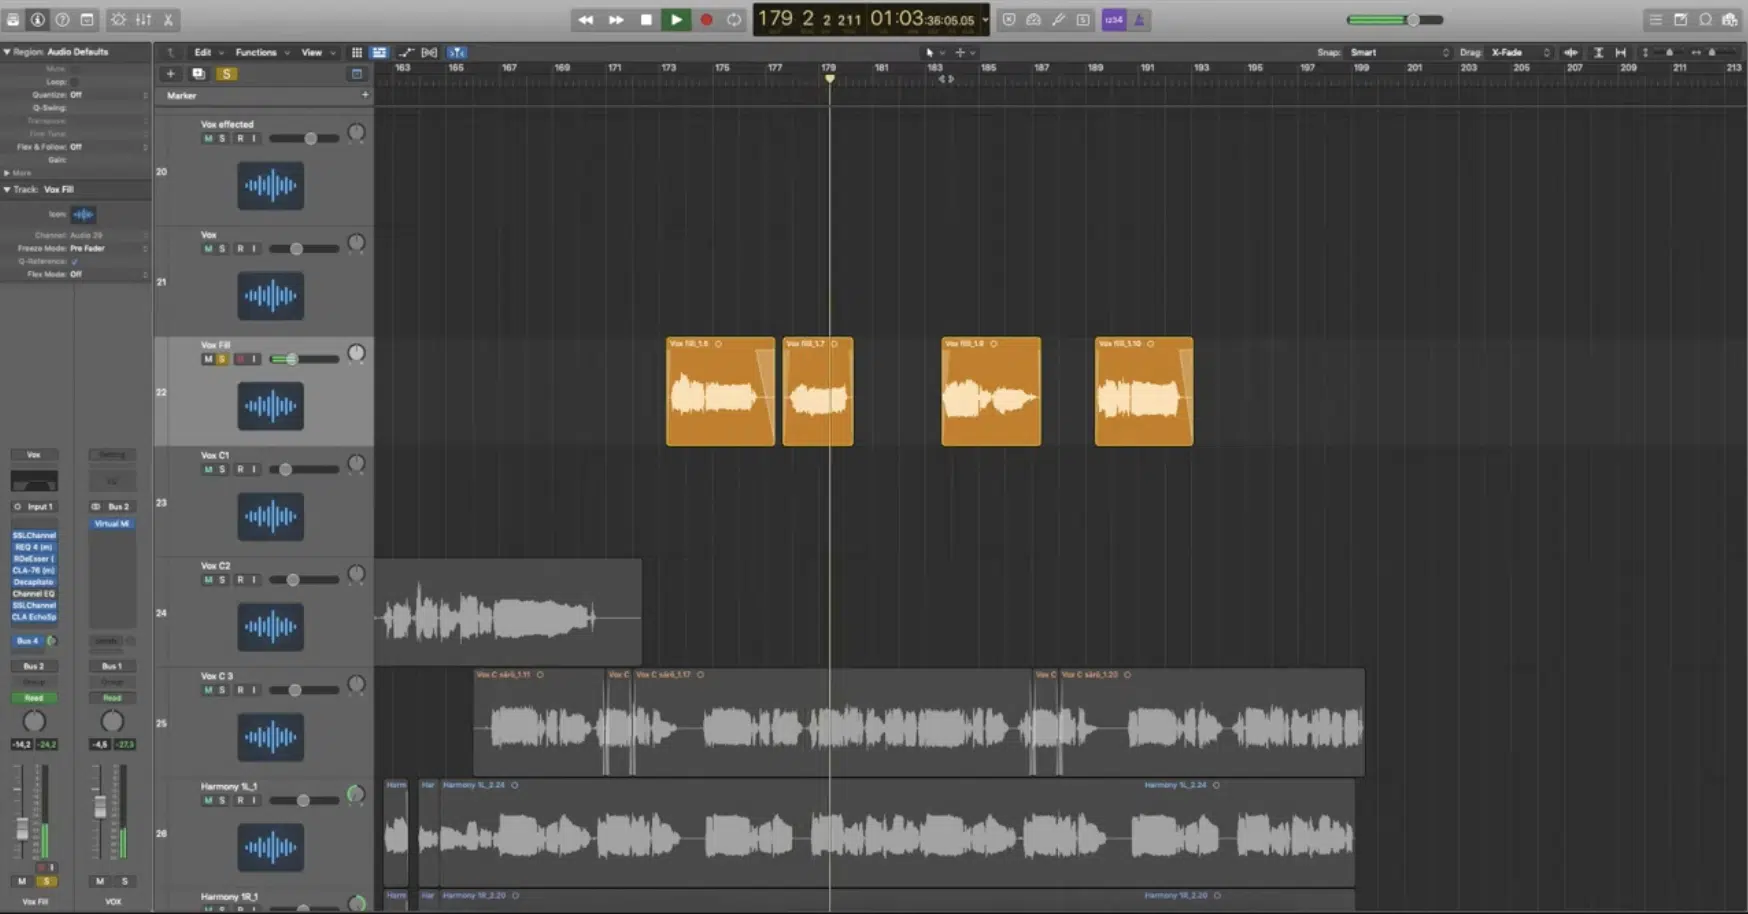Click the Input 1 slot in channel strip
The image size is (1748, 914).
(34, 506)
